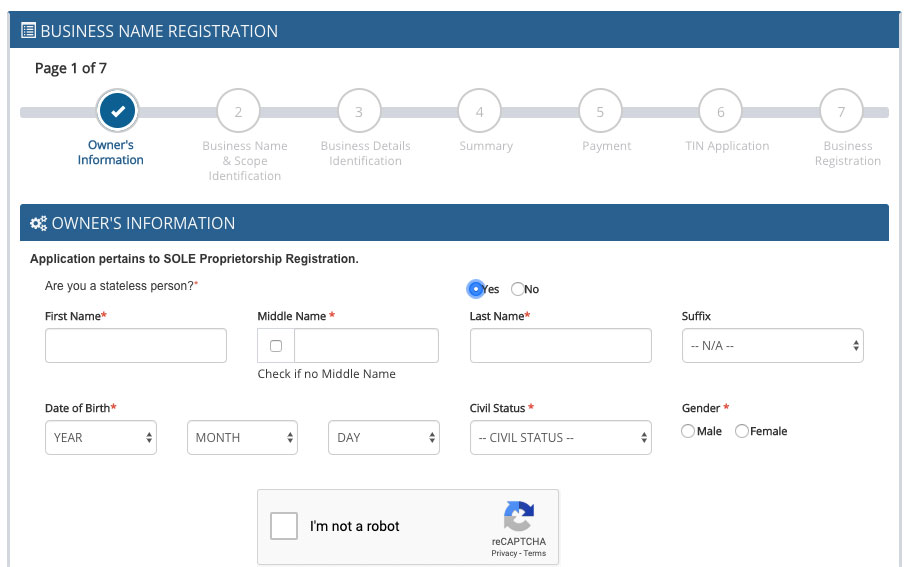
Task: Open the reCAPTCHA Privacy link
Action: 504,553
